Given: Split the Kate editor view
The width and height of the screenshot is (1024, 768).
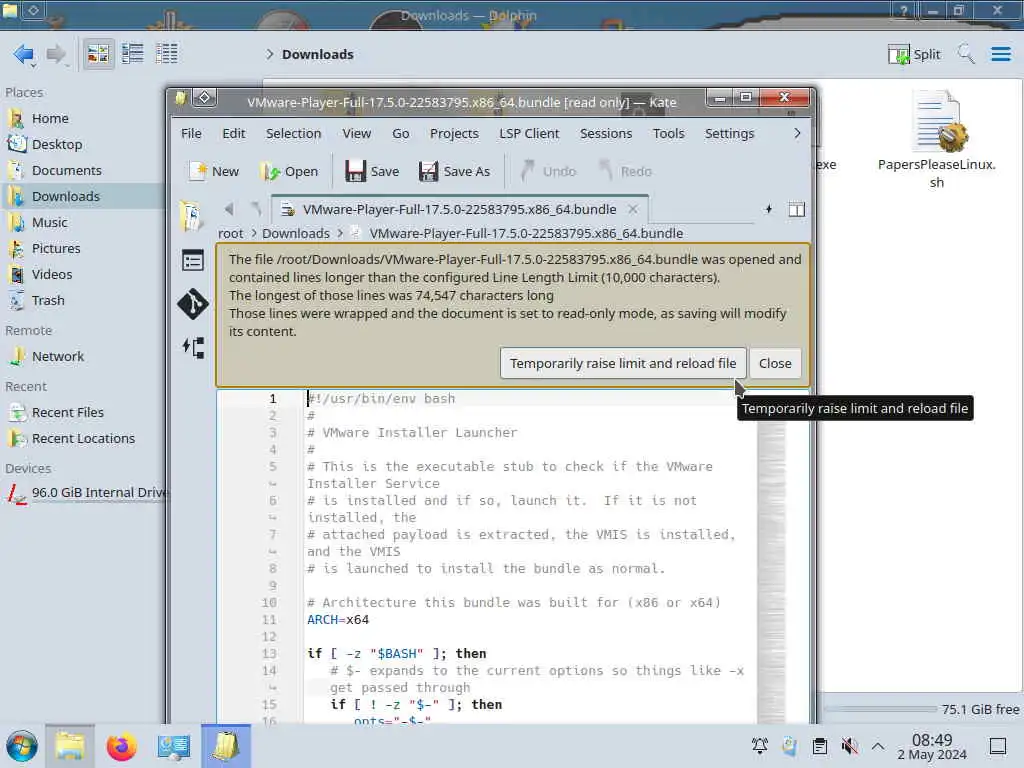Looking at the screenshot, I should click(x=796, y=209).
